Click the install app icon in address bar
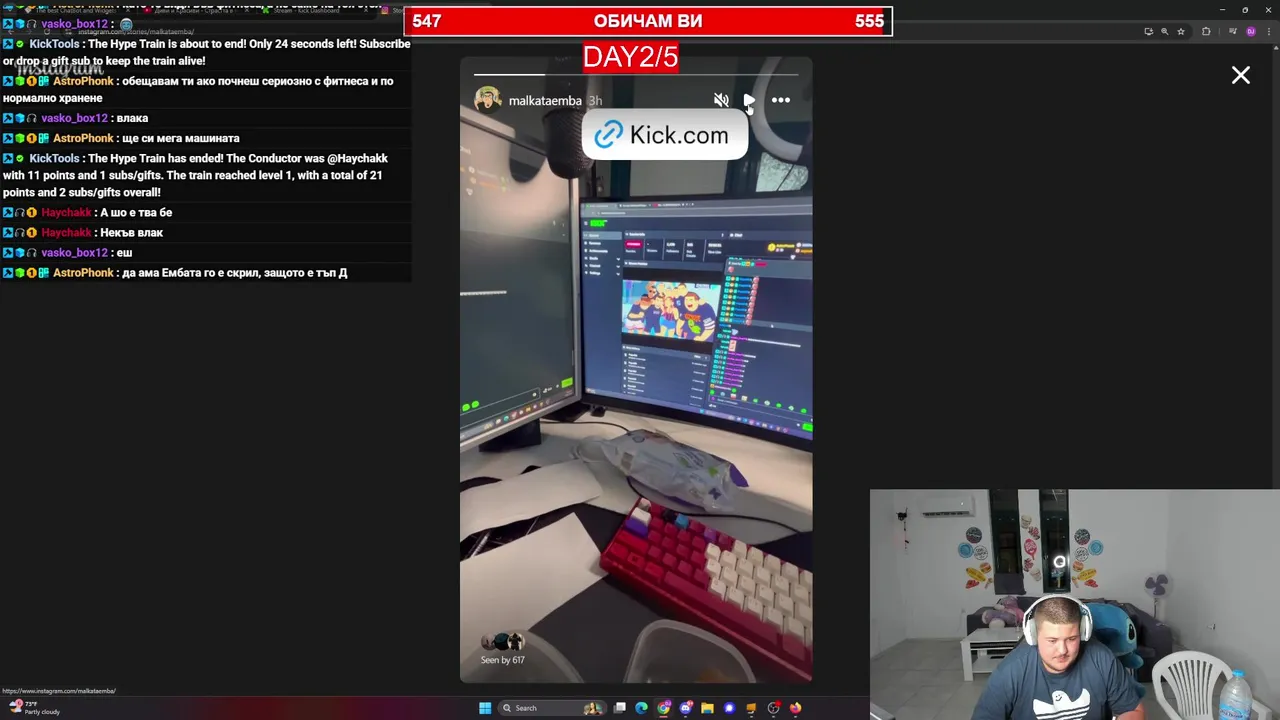Viewport: 1280px width, 720px height. 1149,31
